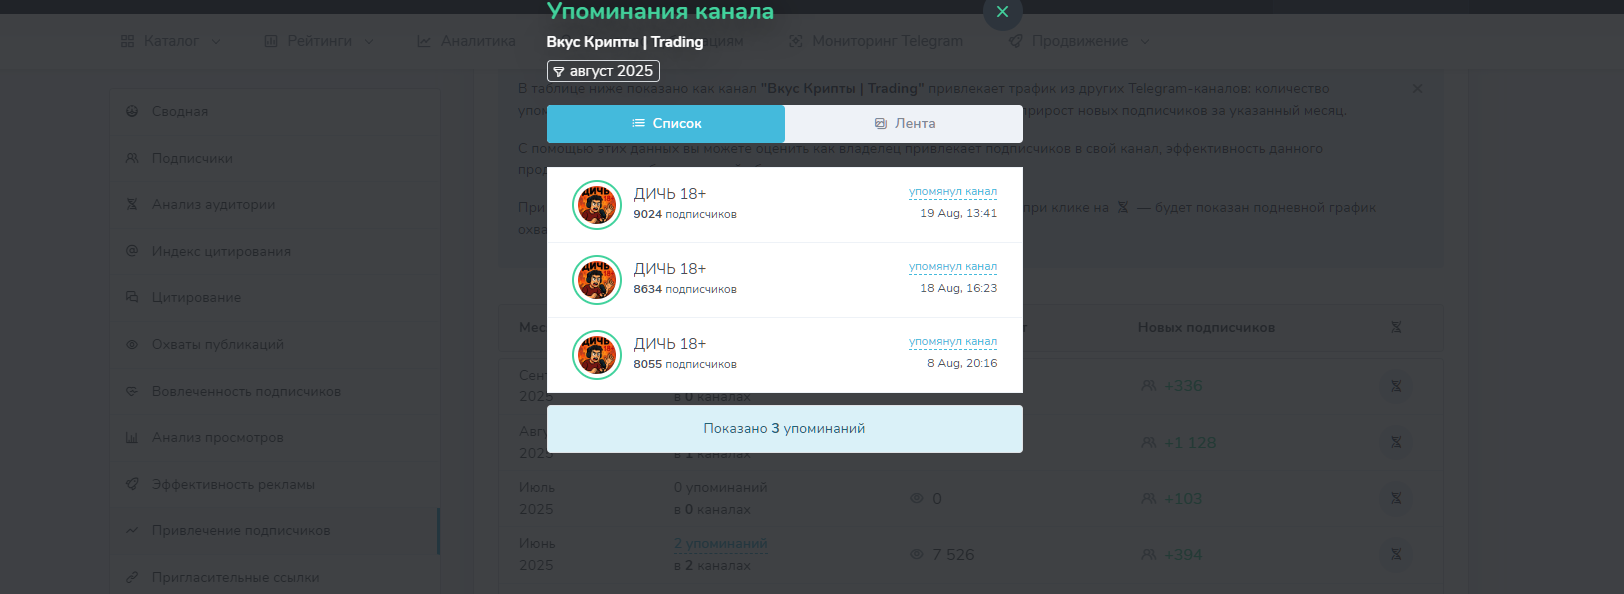
Task: Open ДИЧЬ 18+ avatar with 8634 subscribers
Action: pos(597,280)
